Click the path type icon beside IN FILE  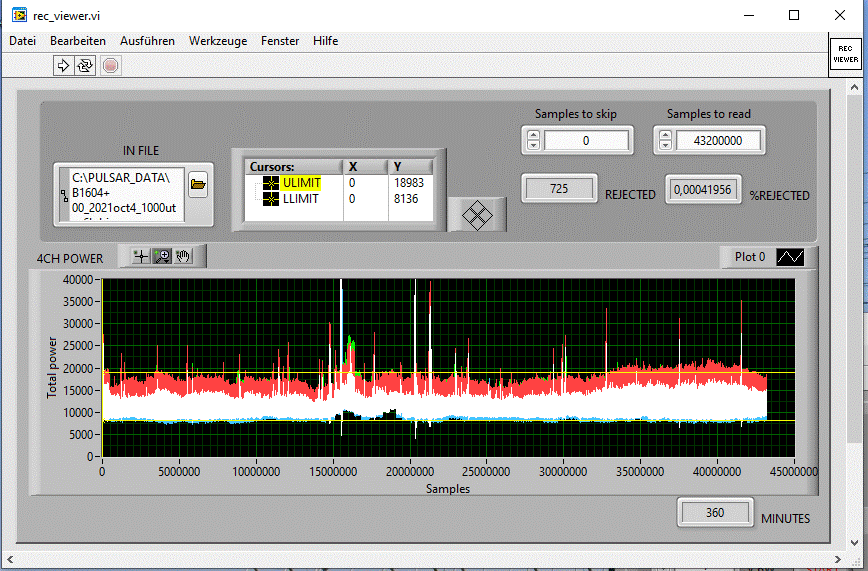point(64,195)
